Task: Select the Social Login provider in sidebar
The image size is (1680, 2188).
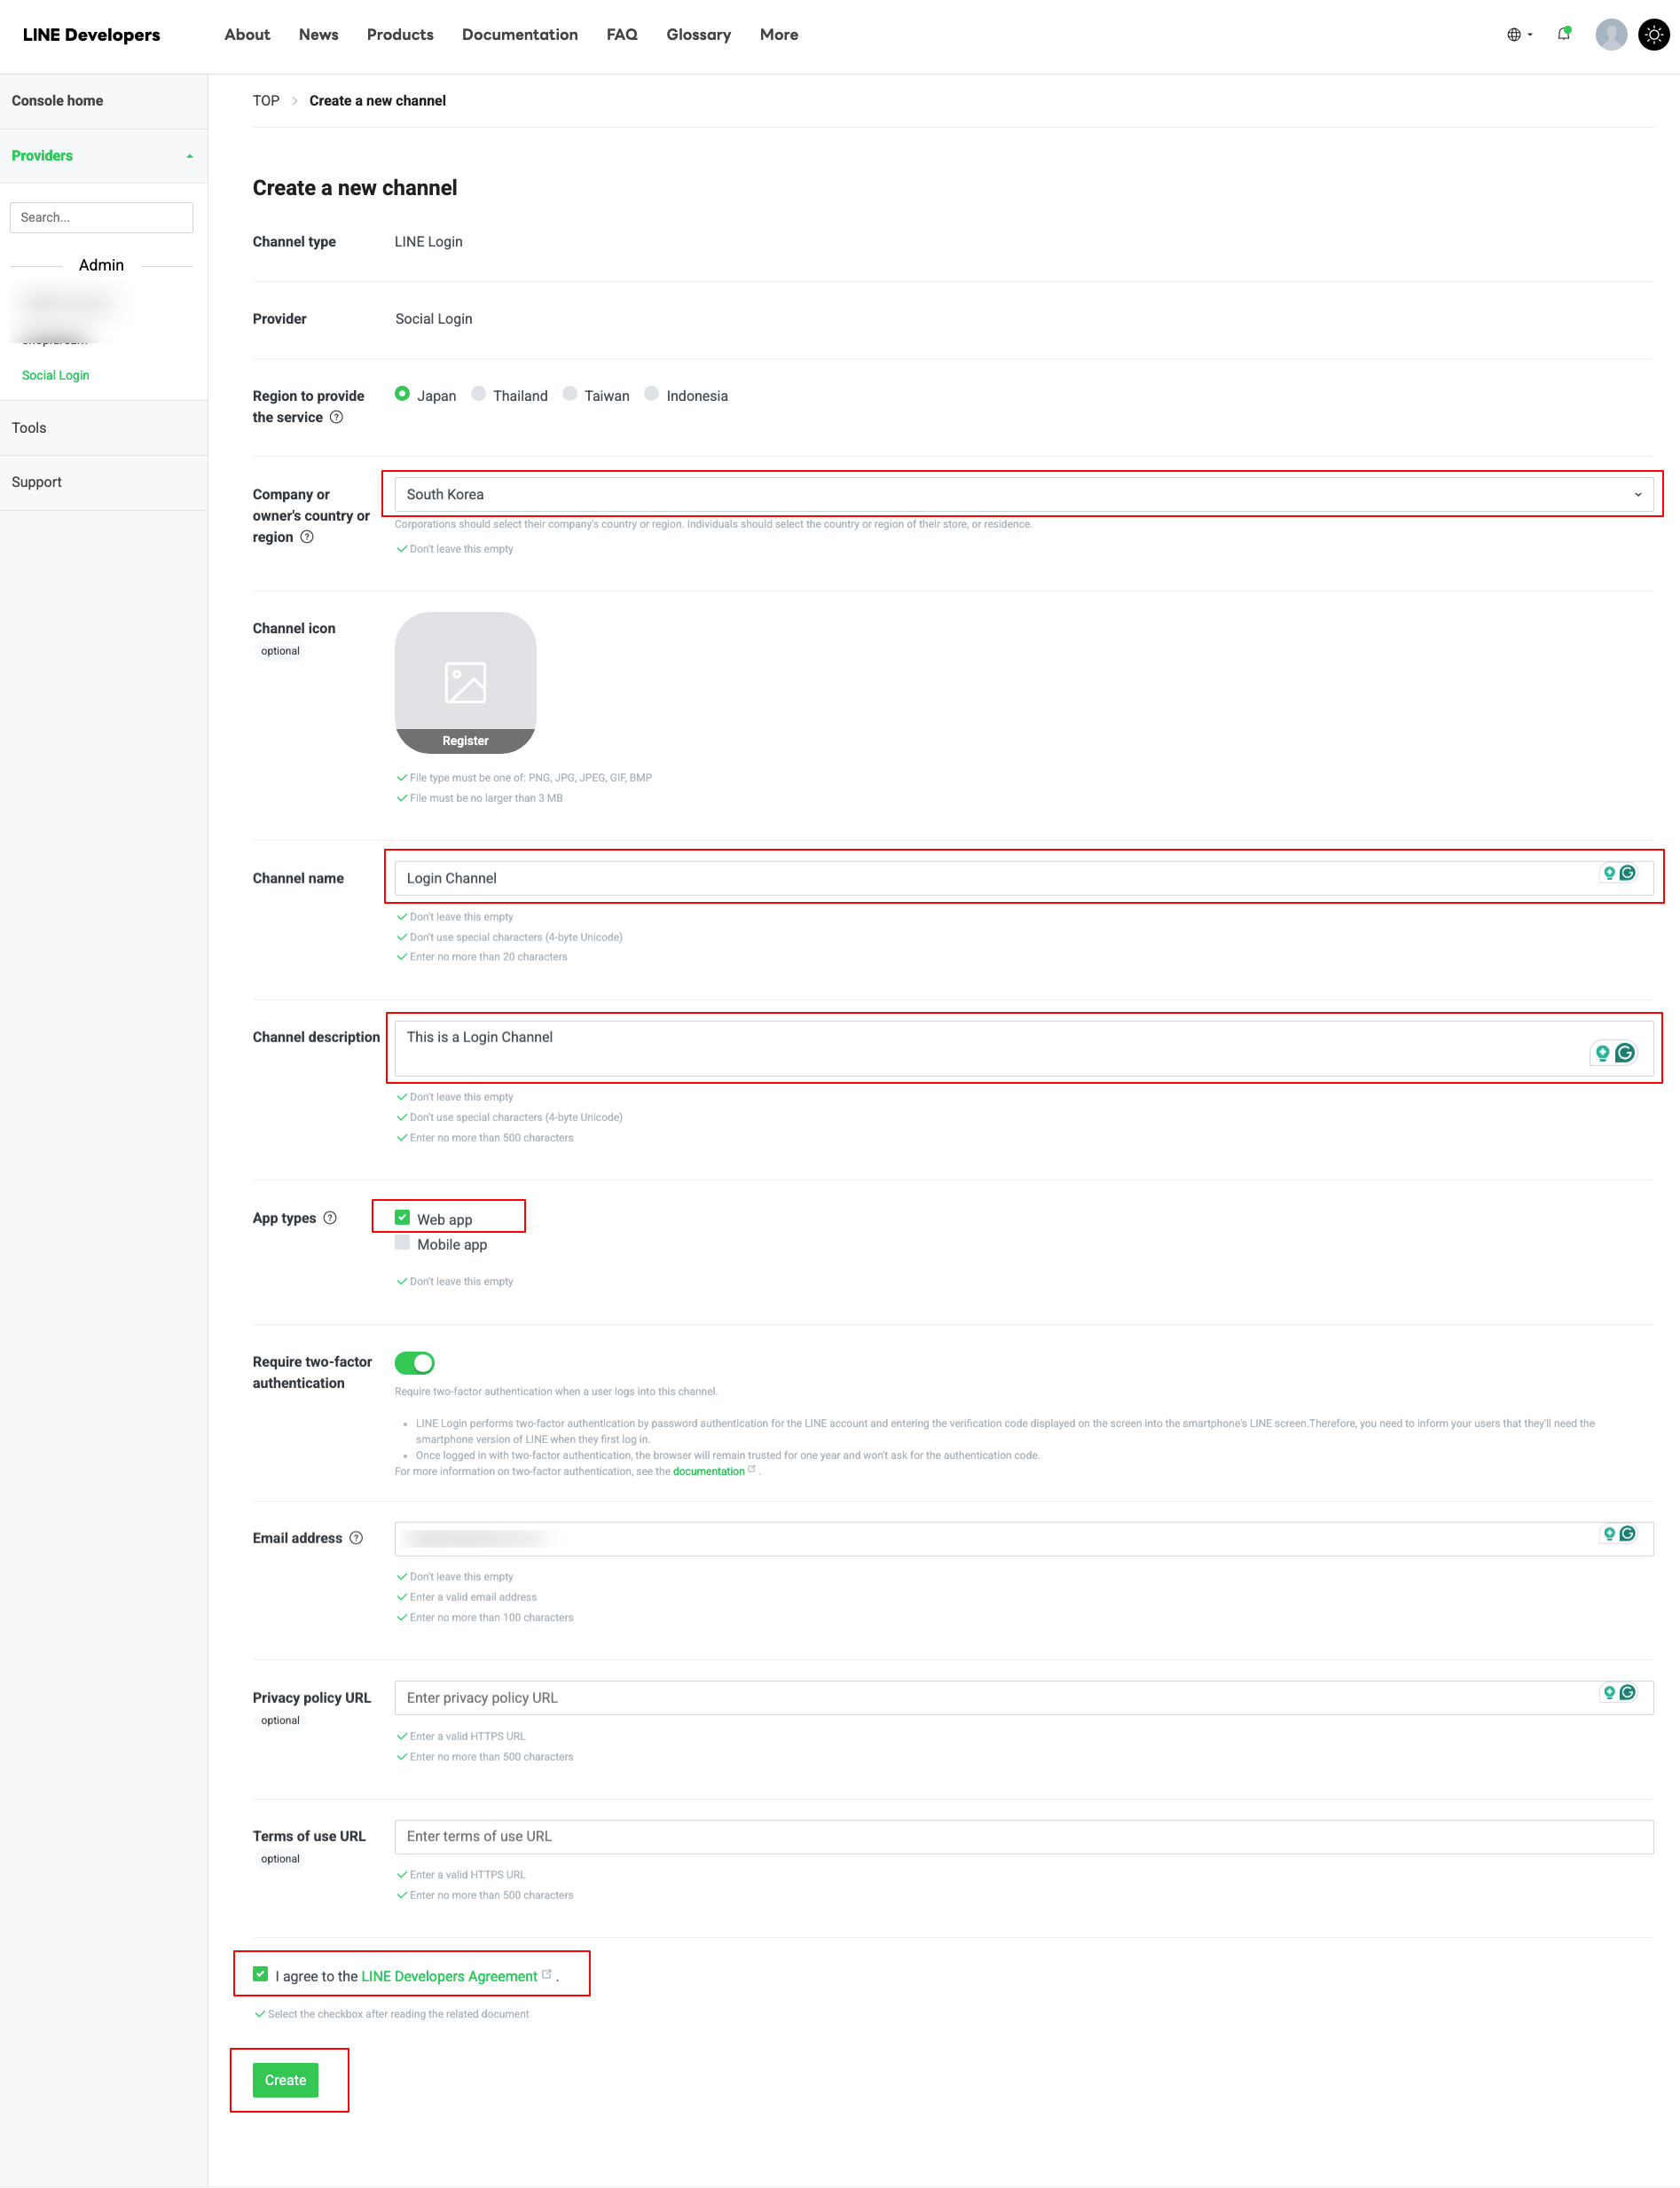Action: click(56, 376)
